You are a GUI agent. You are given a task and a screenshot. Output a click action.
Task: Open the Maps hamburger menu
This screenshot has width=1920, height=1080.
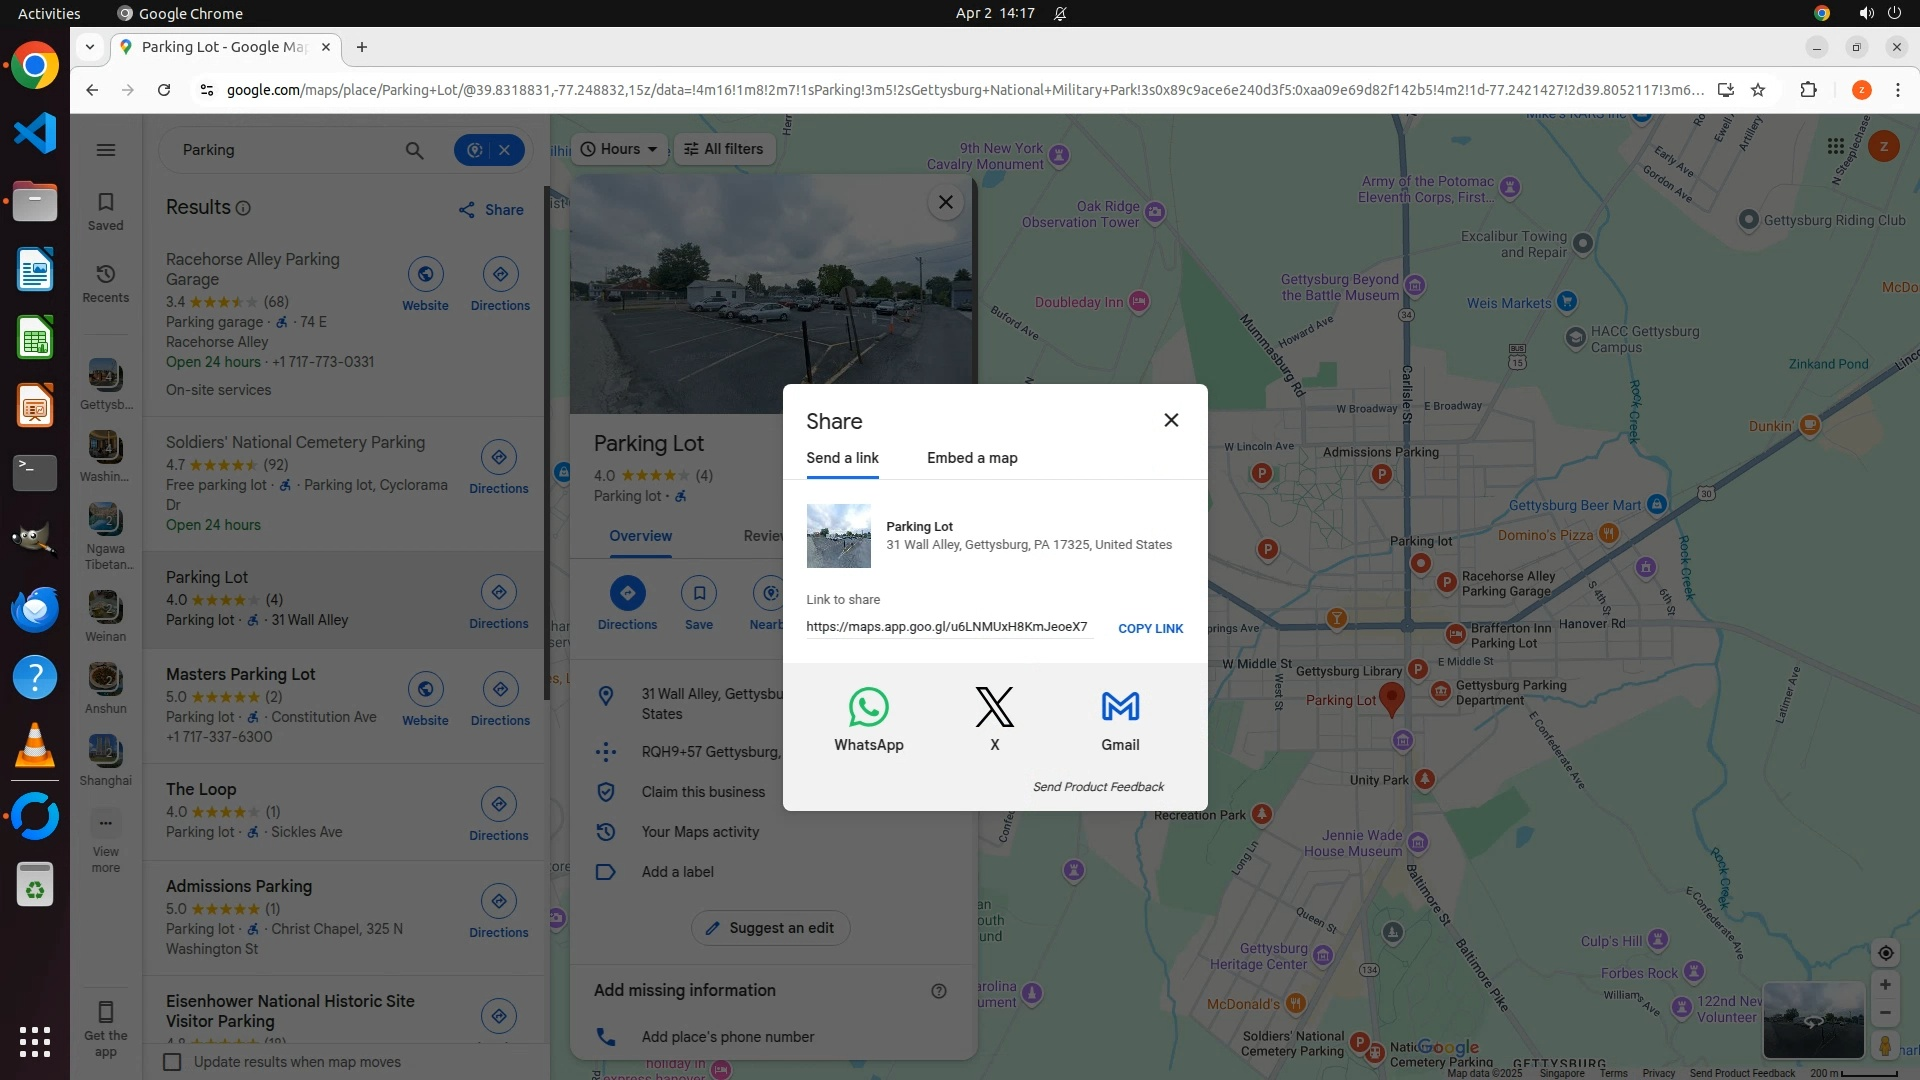tap(106, 150)
